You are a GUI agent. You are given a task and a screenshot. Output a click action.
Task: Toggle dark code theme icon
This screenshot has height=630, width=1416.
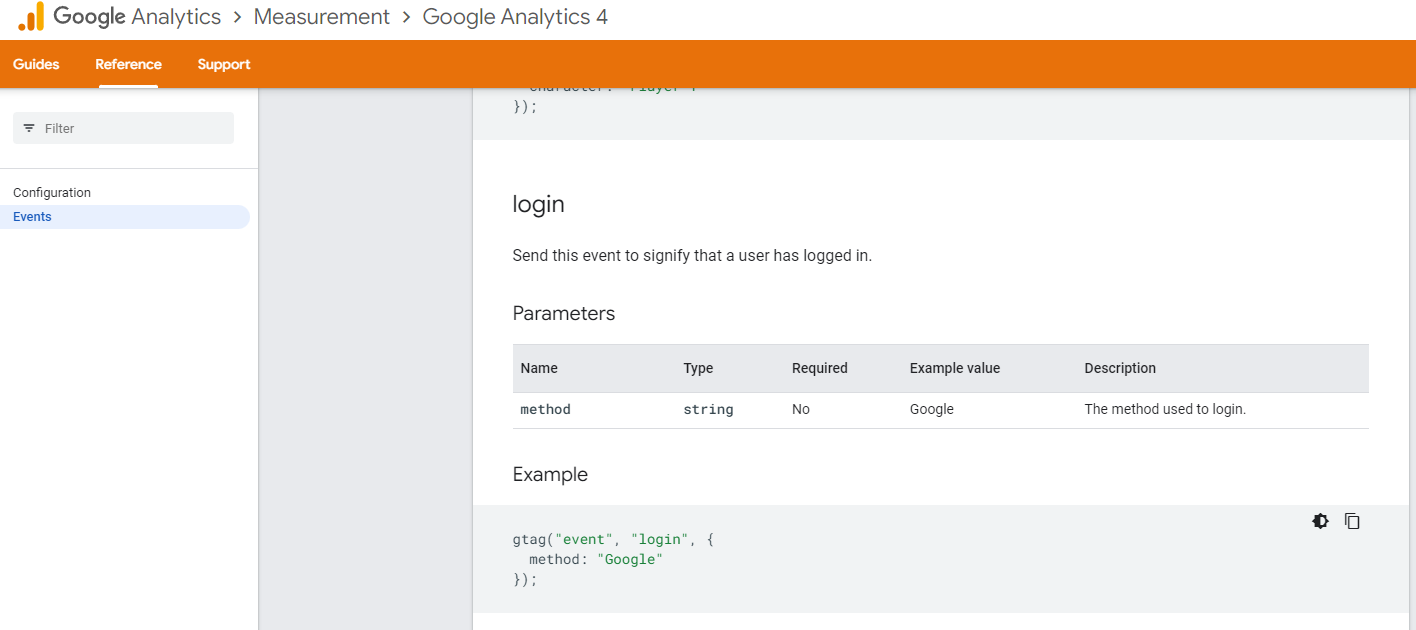[x=1321, y=521]
